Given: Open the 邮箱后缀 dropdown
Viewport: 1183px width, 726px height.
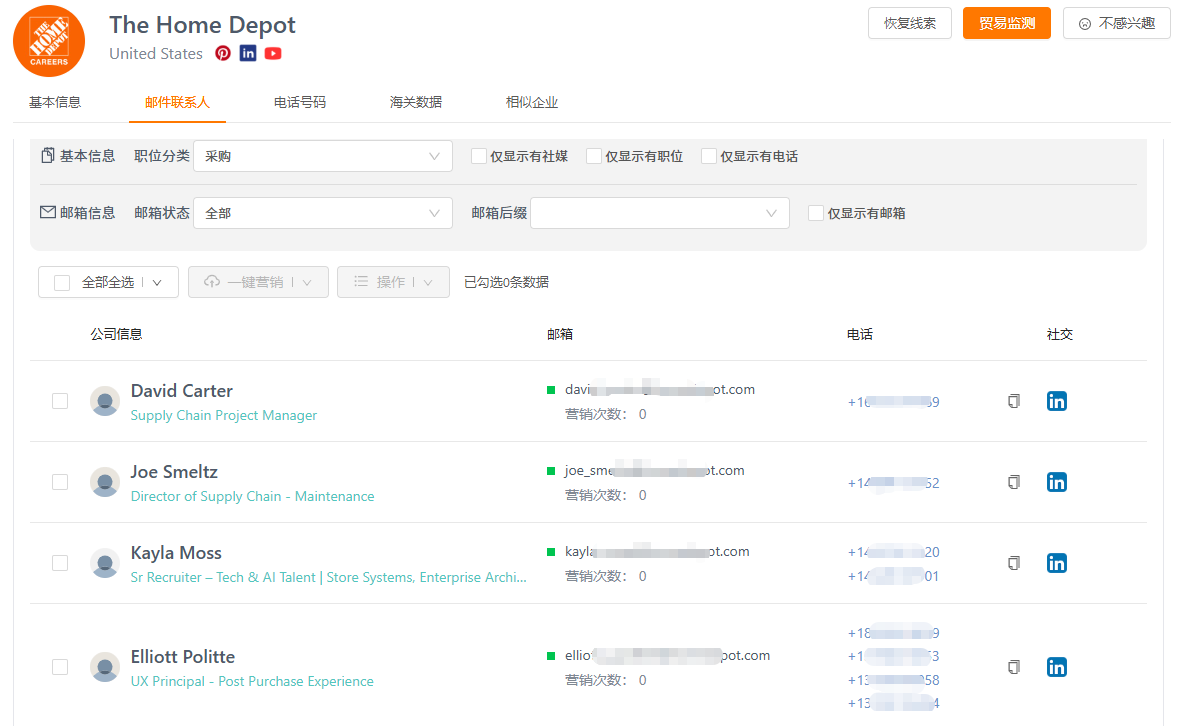Looking at the screenshot, I should [x=660, y=213].
